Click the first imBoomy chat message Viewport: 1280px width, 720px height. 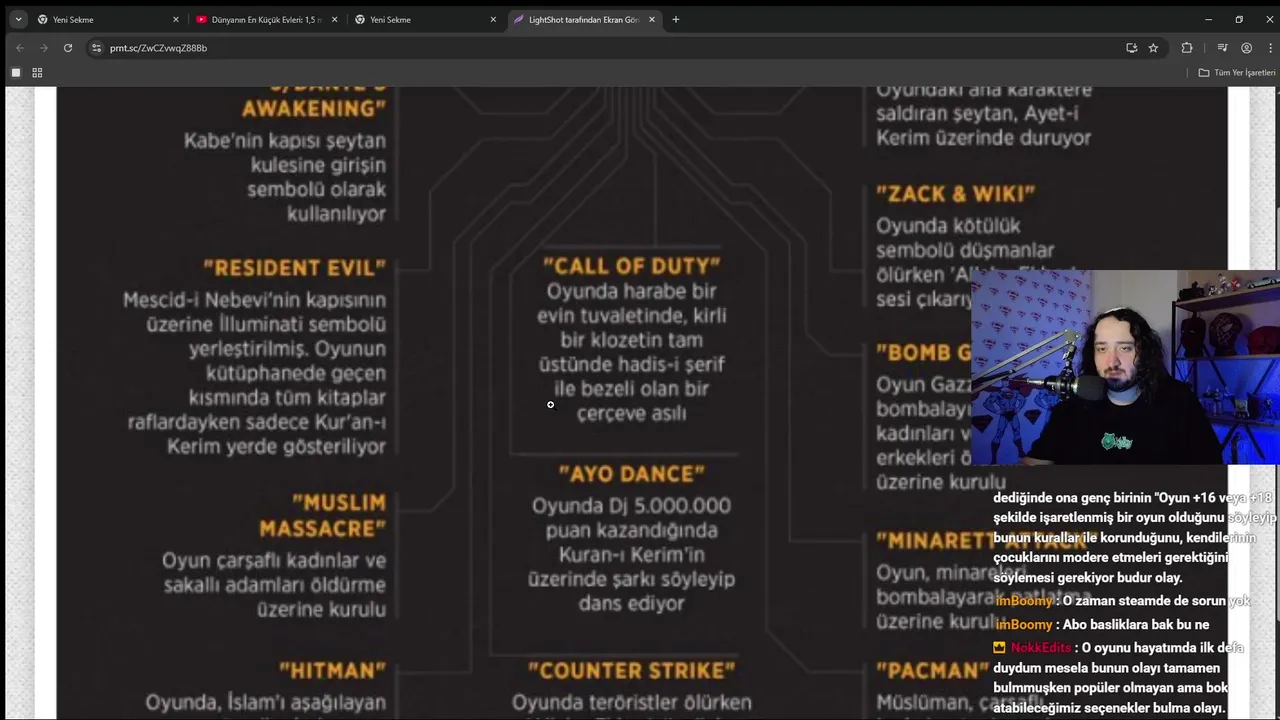coord(1123,601)
